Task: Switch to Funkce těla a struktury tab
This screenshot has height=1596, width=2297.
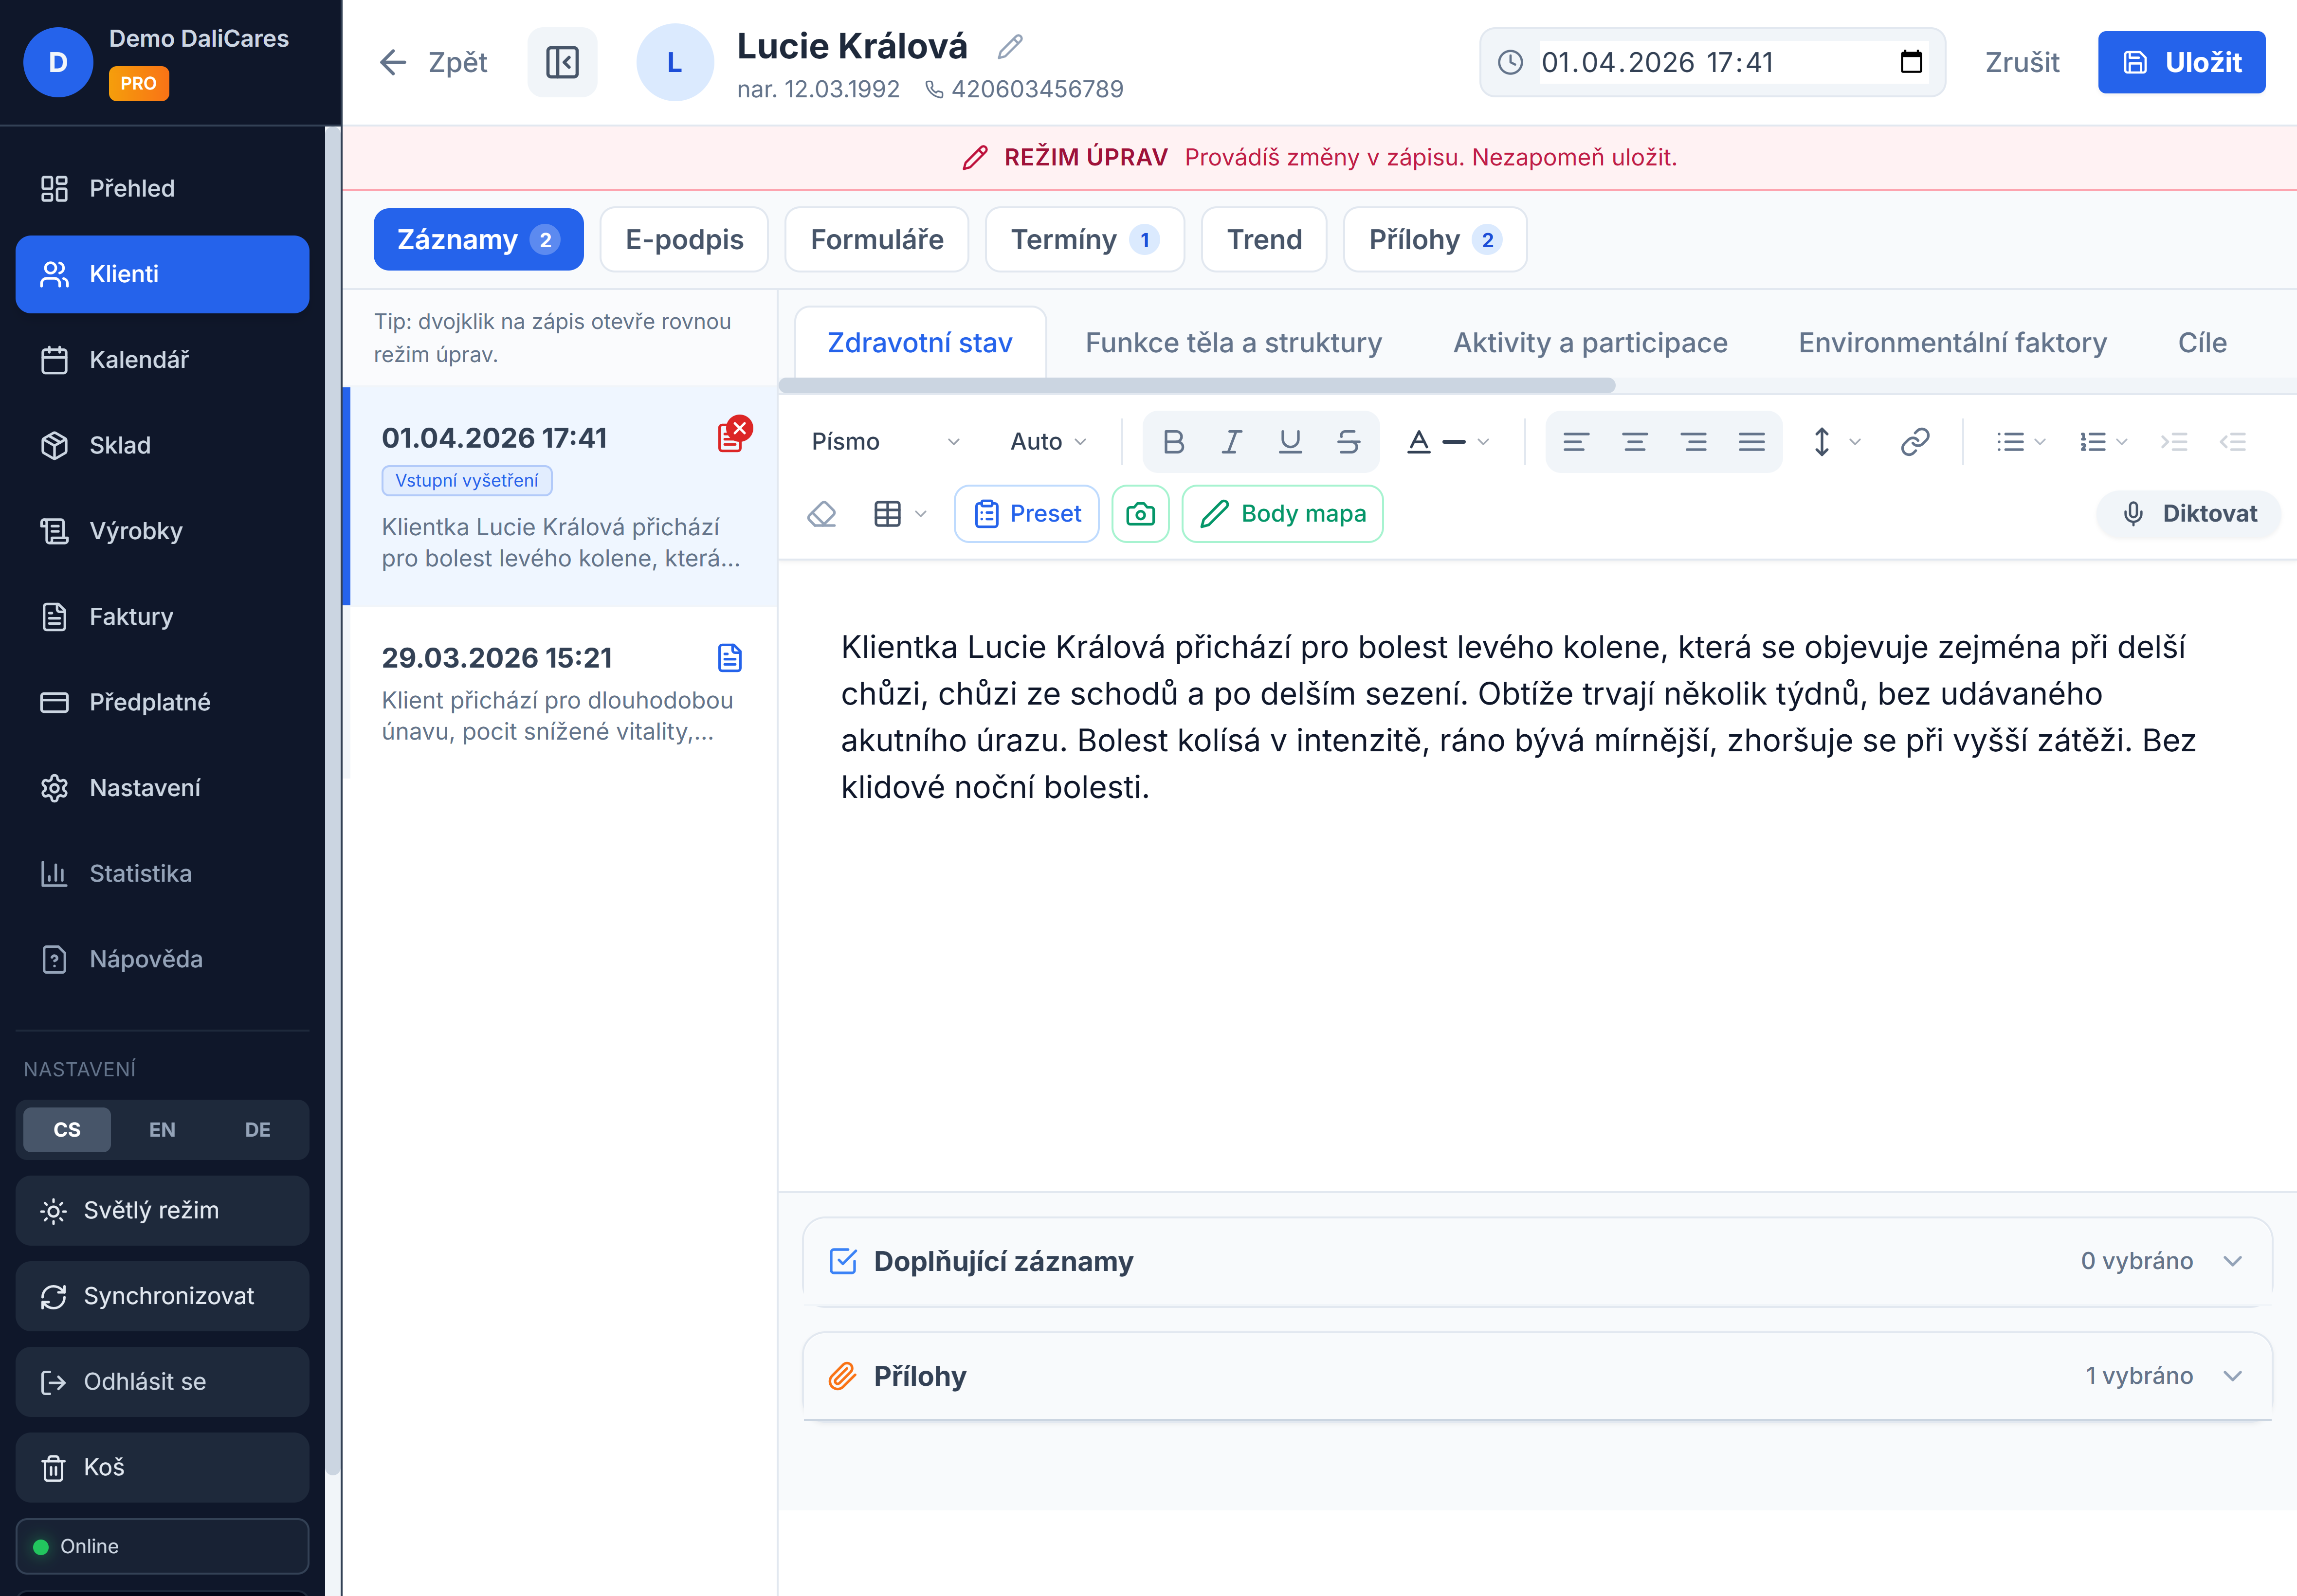Action: [x=1233, y=343]
